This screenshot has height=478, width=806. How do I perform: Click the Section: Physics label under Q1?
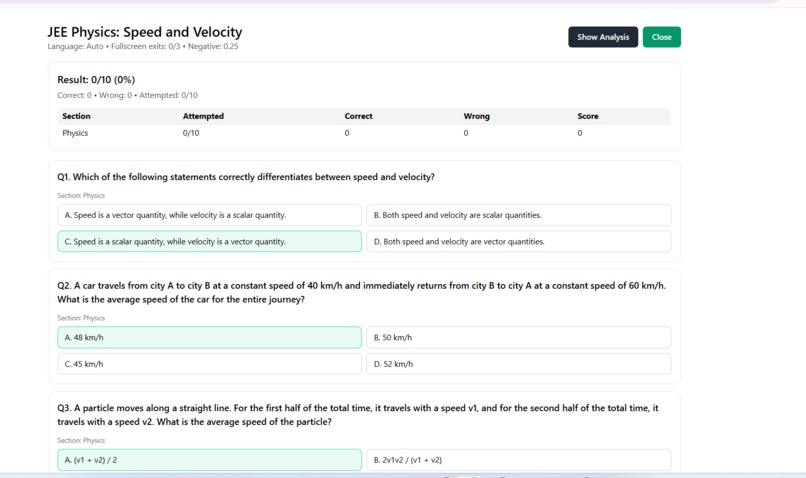click(81, 195)
